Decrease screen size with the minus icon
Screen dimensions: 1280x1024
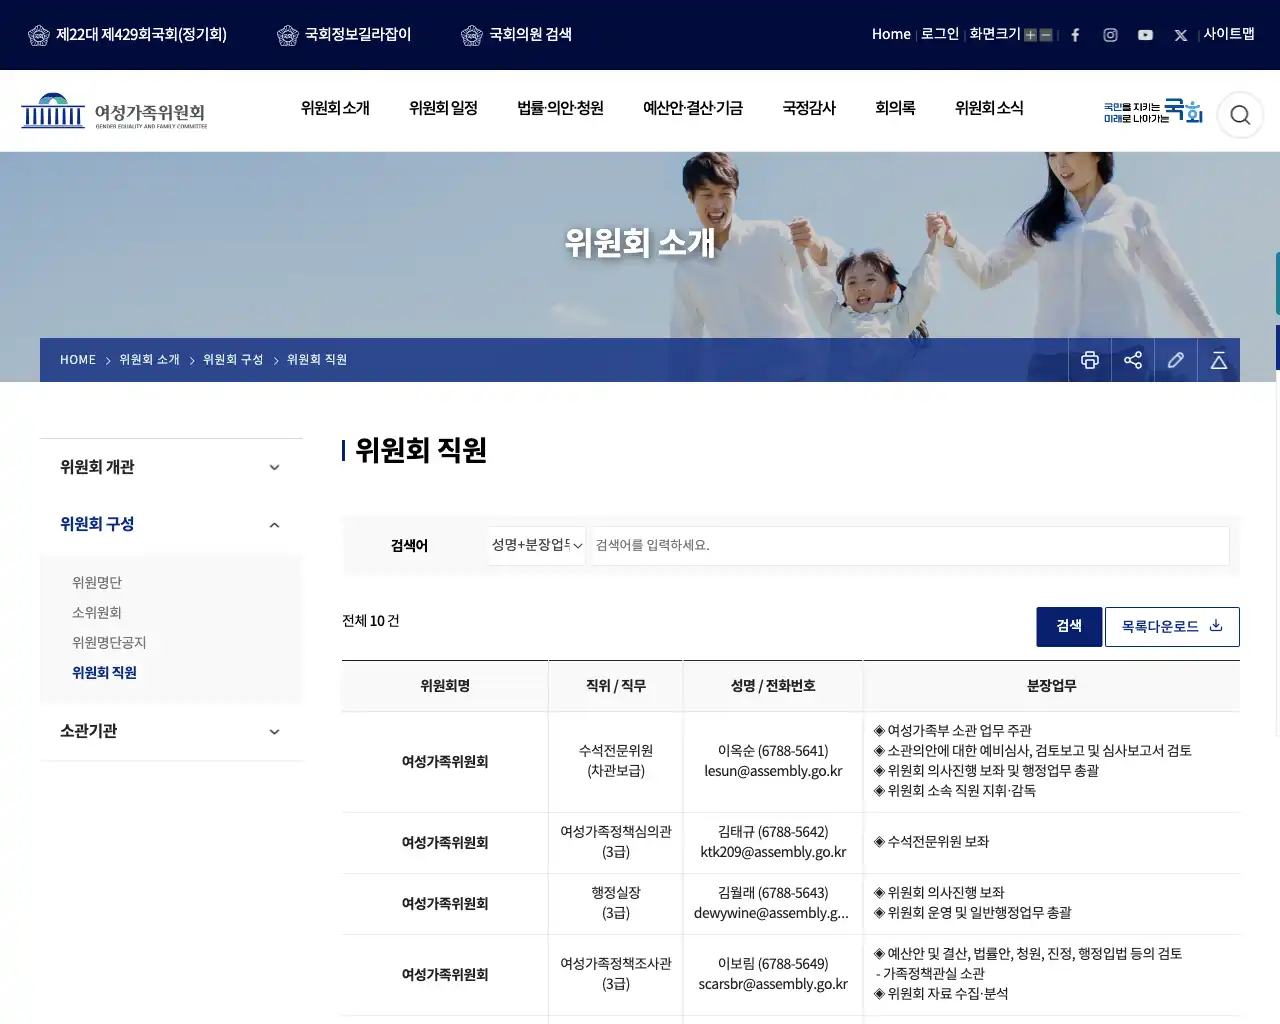[1046, 35]
